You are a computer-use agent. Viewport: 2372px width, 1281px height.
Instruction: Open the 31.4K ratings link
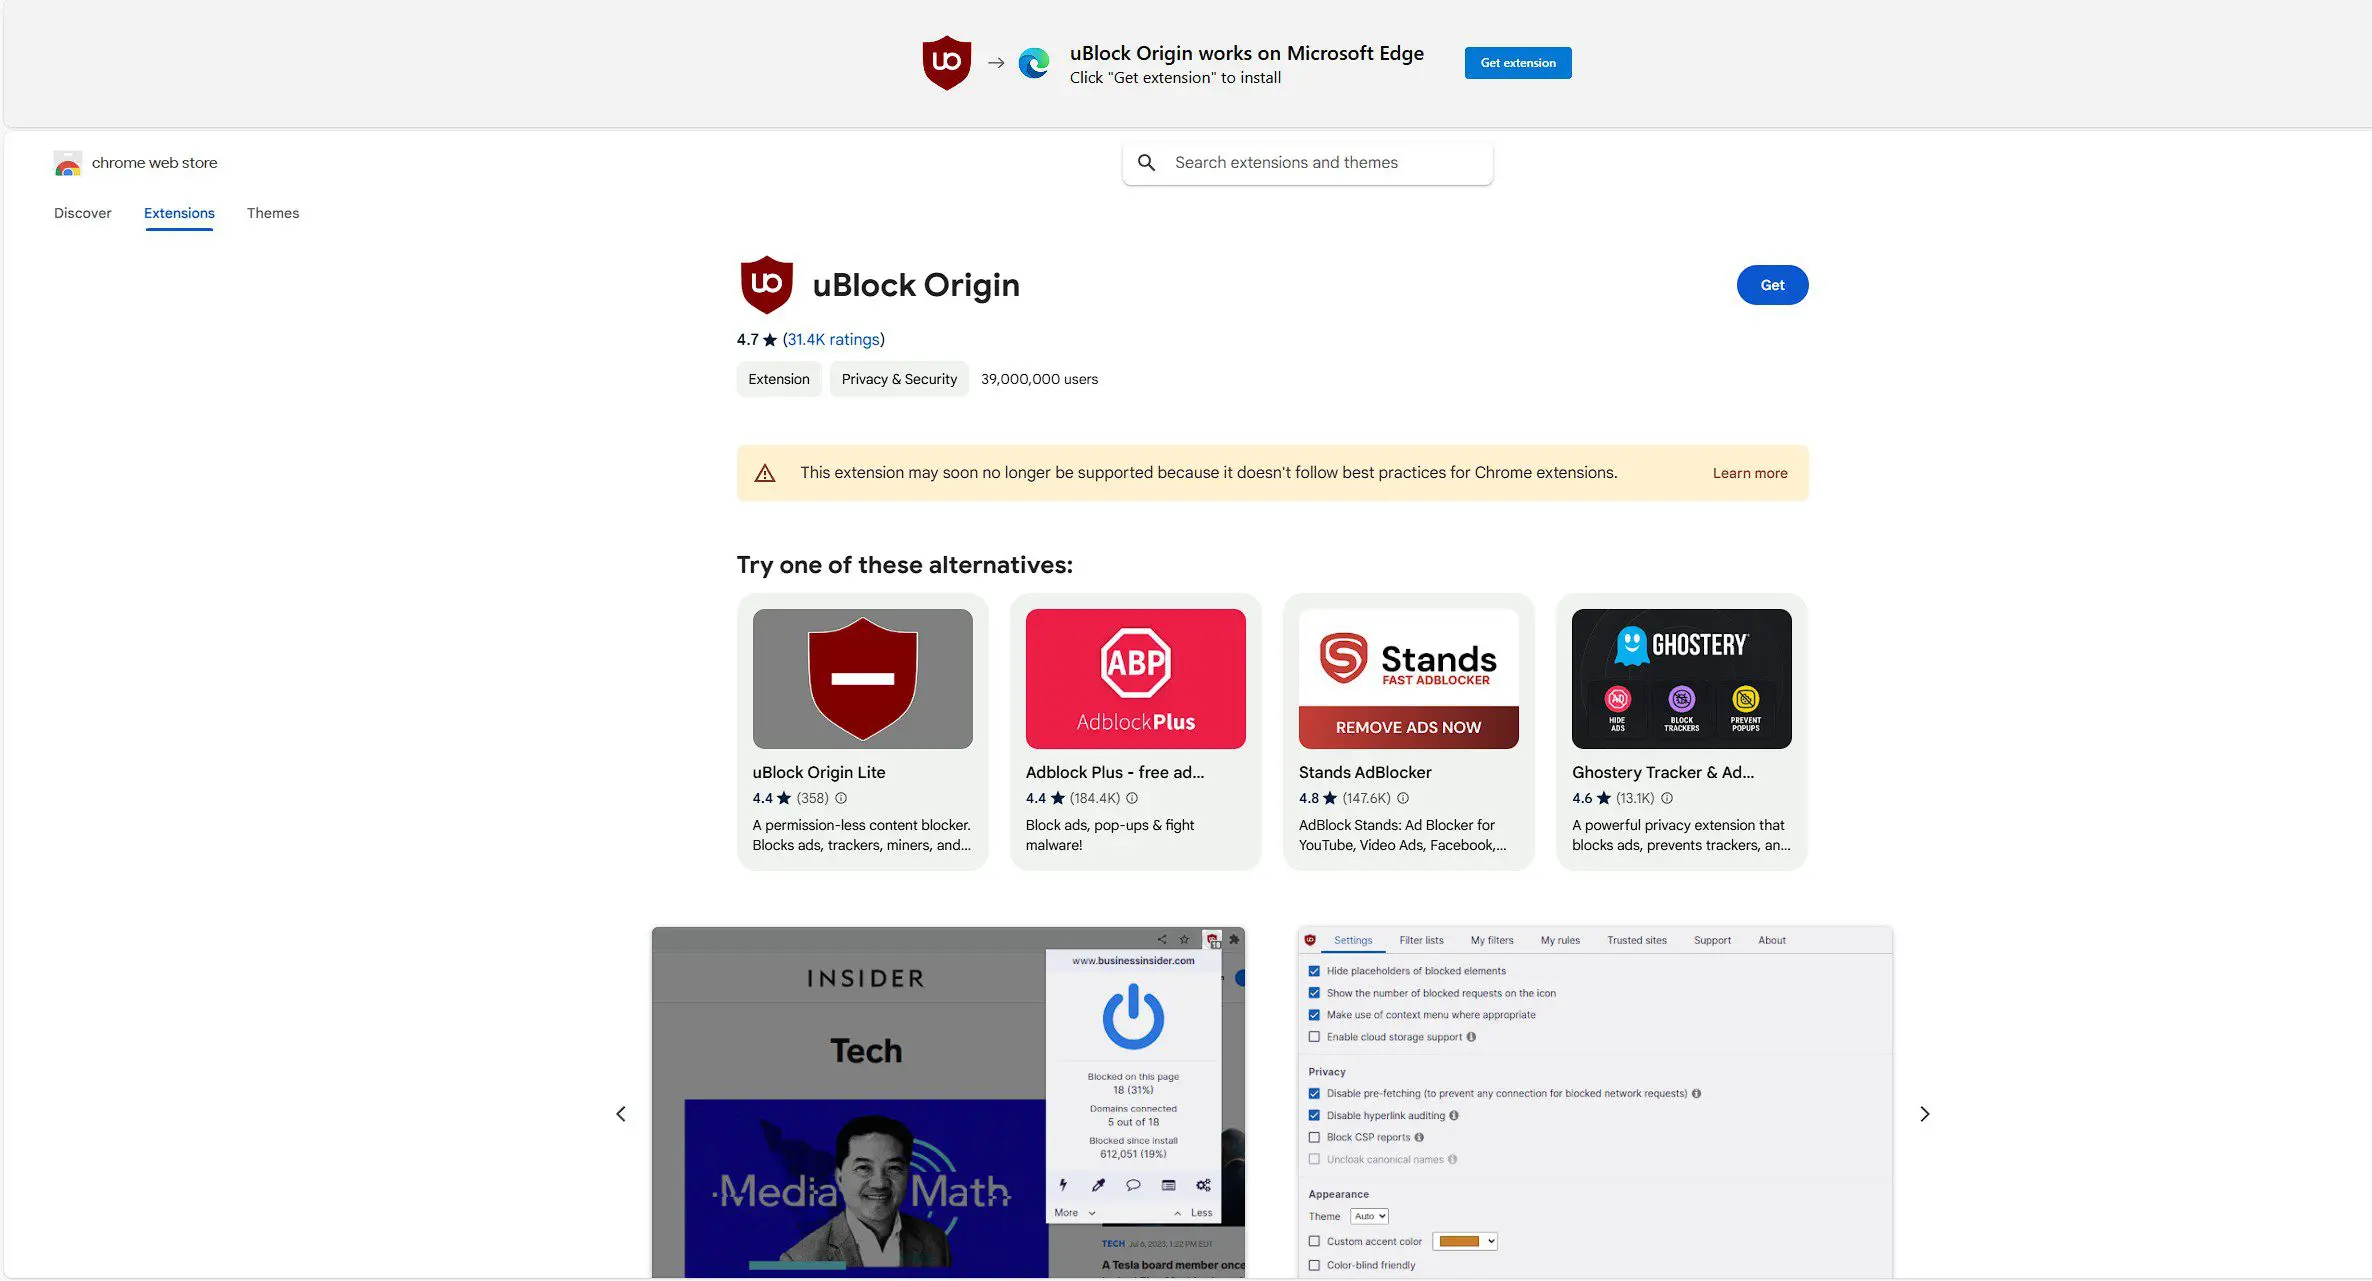(834, 340)
